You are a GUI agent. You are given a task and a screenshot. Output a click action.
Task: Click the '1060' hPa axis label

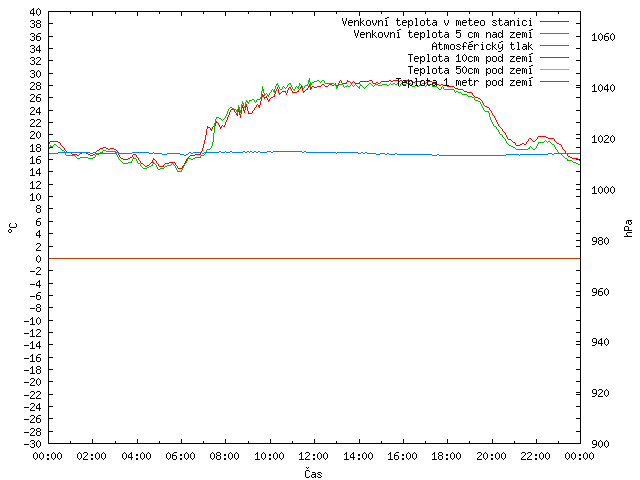603,38
